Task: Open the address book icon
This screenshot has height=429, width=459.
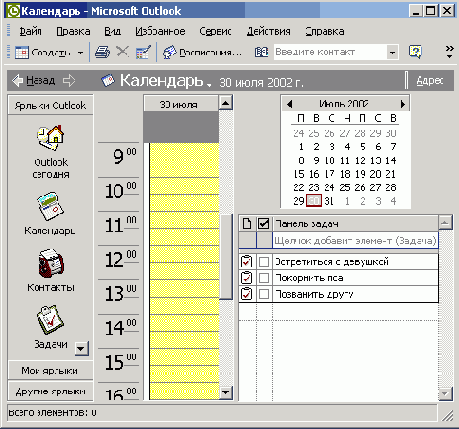Action: click(x=261, y=52)
